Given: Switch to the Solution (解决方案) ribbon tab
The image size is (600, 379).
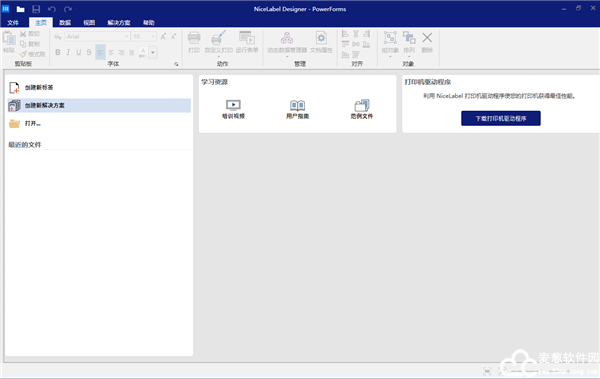Looking at the screenshot, I should pyautogui.click(x=119, y=23).
